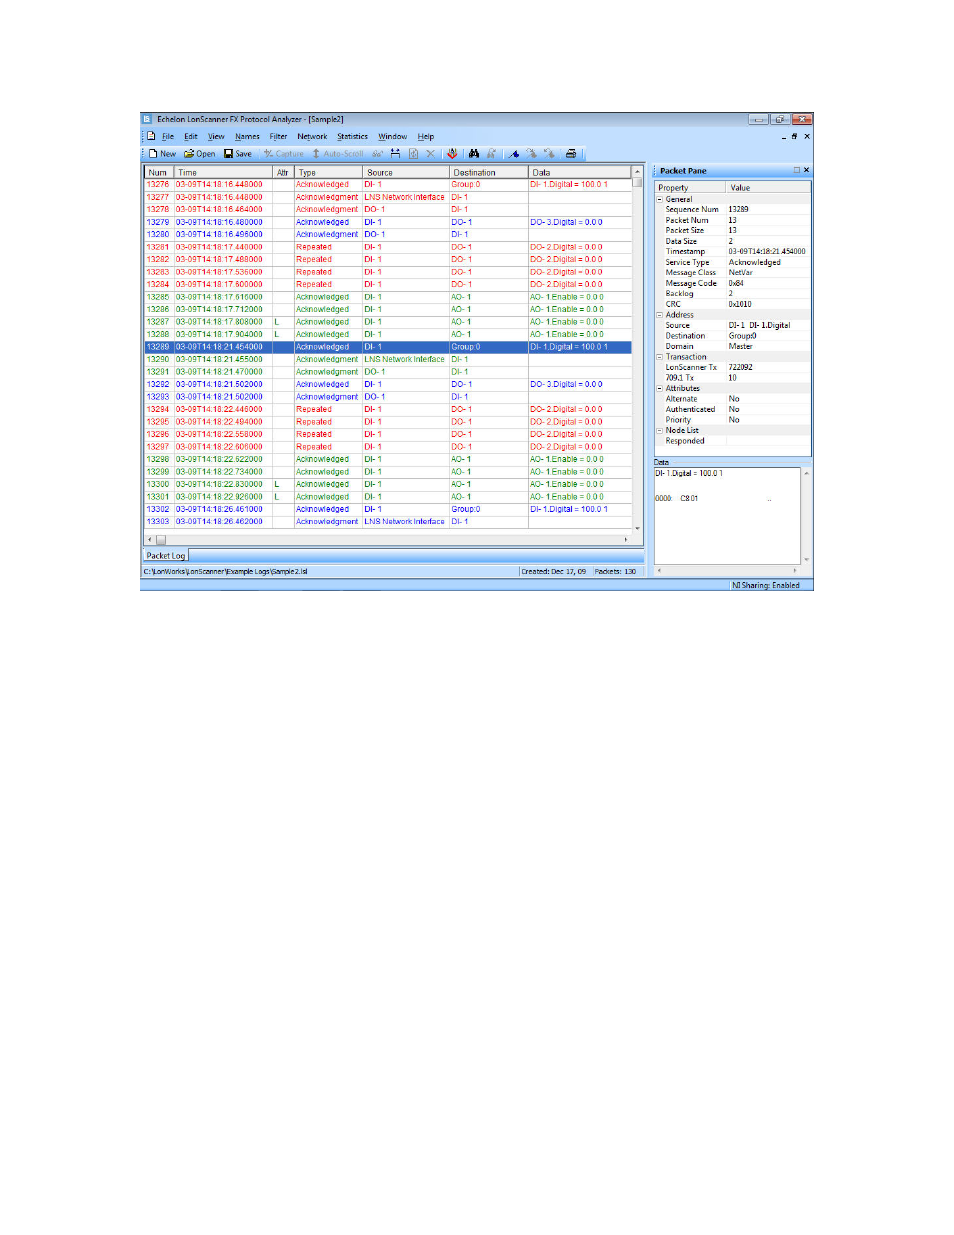Click the Capture toolbar button
This screenshot has width=954, height=1235.
(x=284, y=154)
